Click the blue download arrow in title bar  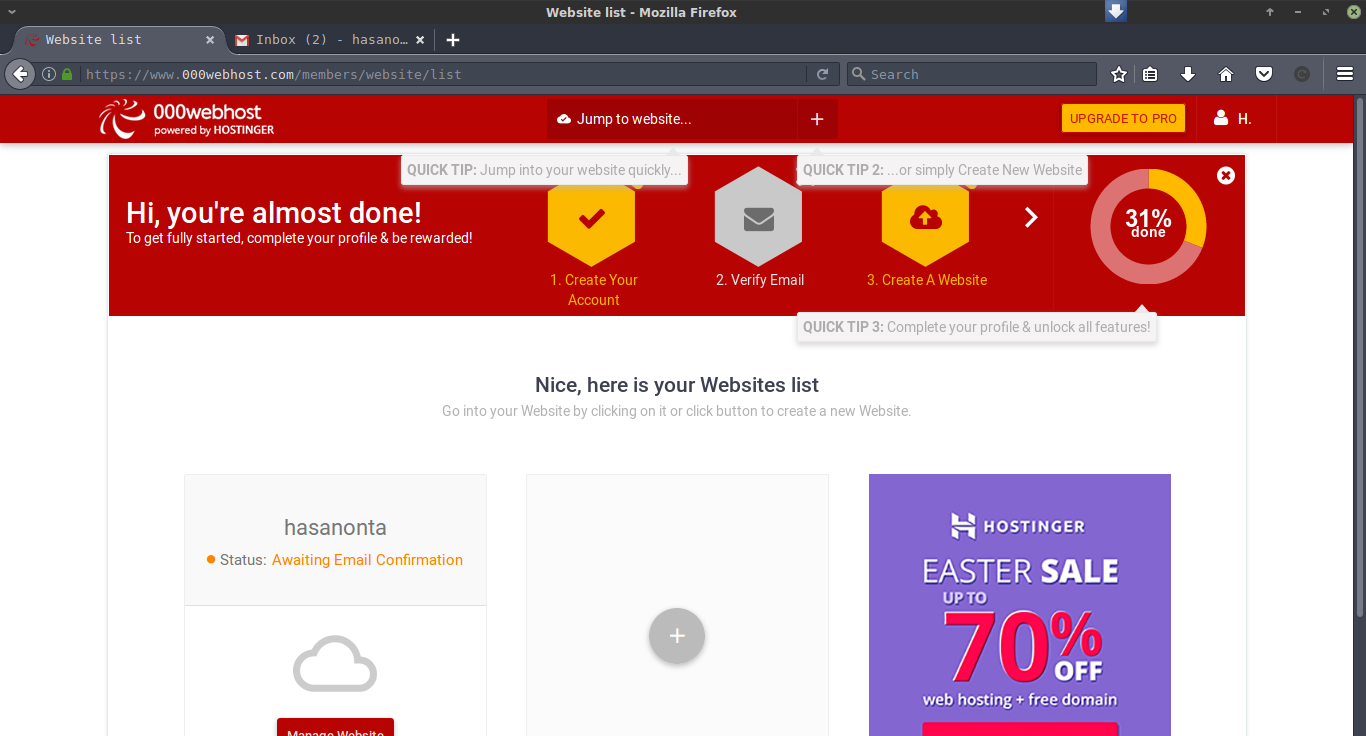[1116, 11]
